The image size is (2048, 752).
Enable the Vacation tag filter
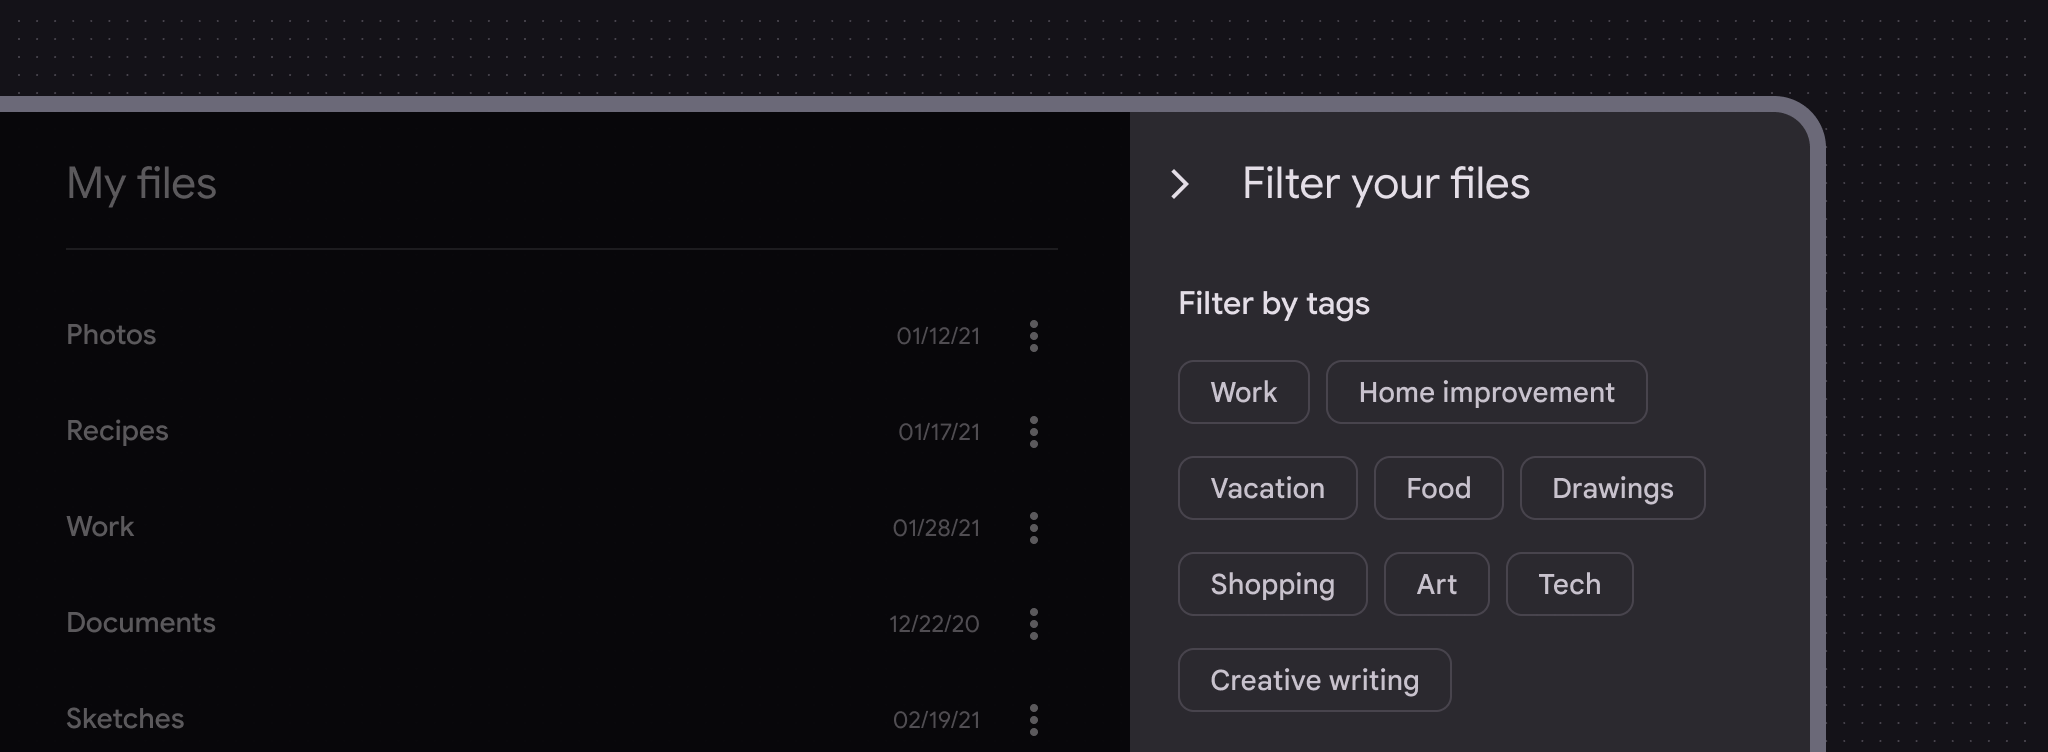click(1267, 488)
